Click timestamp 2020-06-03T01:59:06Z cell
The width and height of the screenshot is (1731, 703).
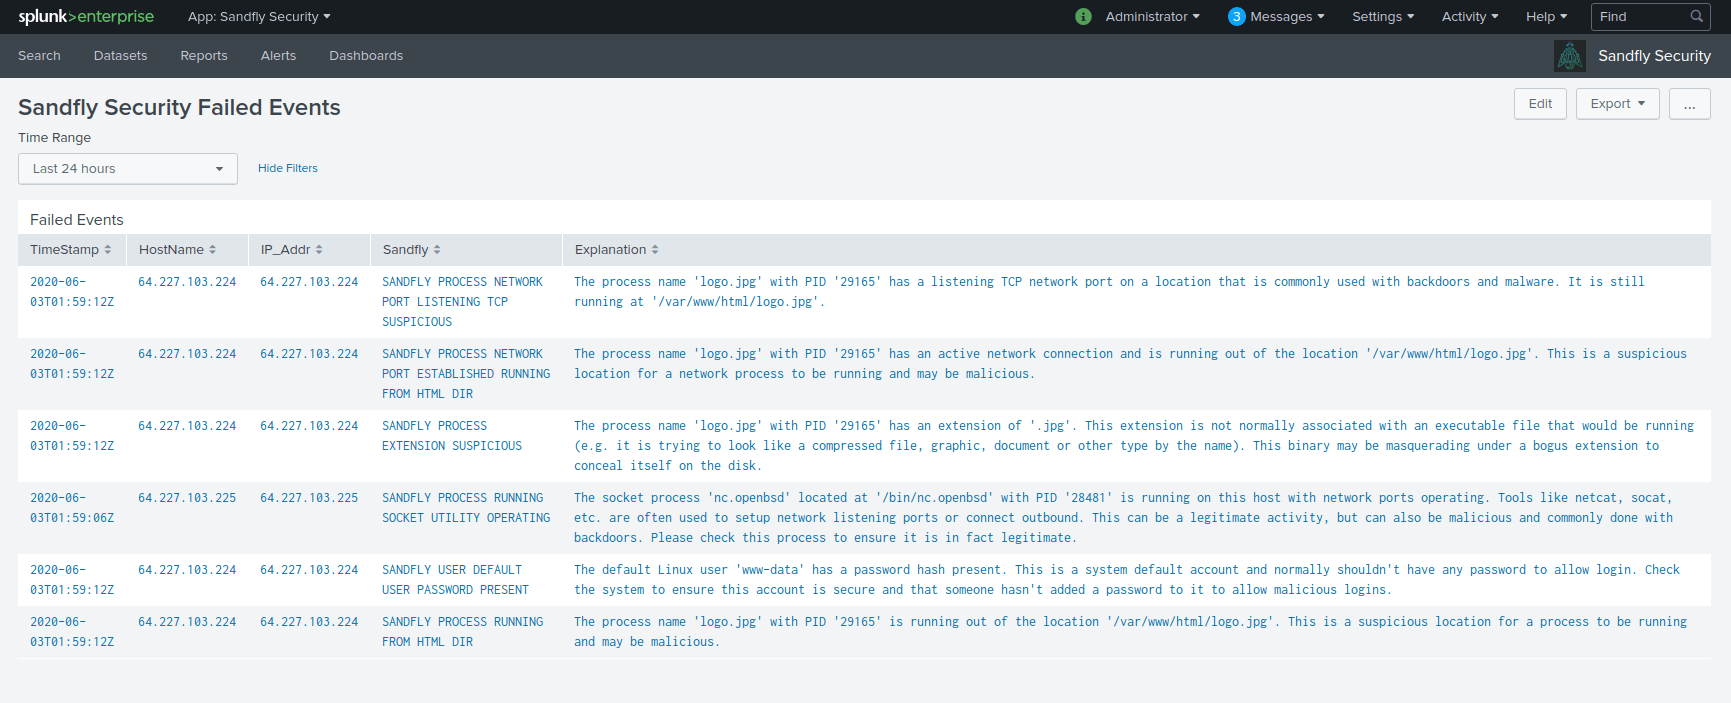tap(72, 508)
